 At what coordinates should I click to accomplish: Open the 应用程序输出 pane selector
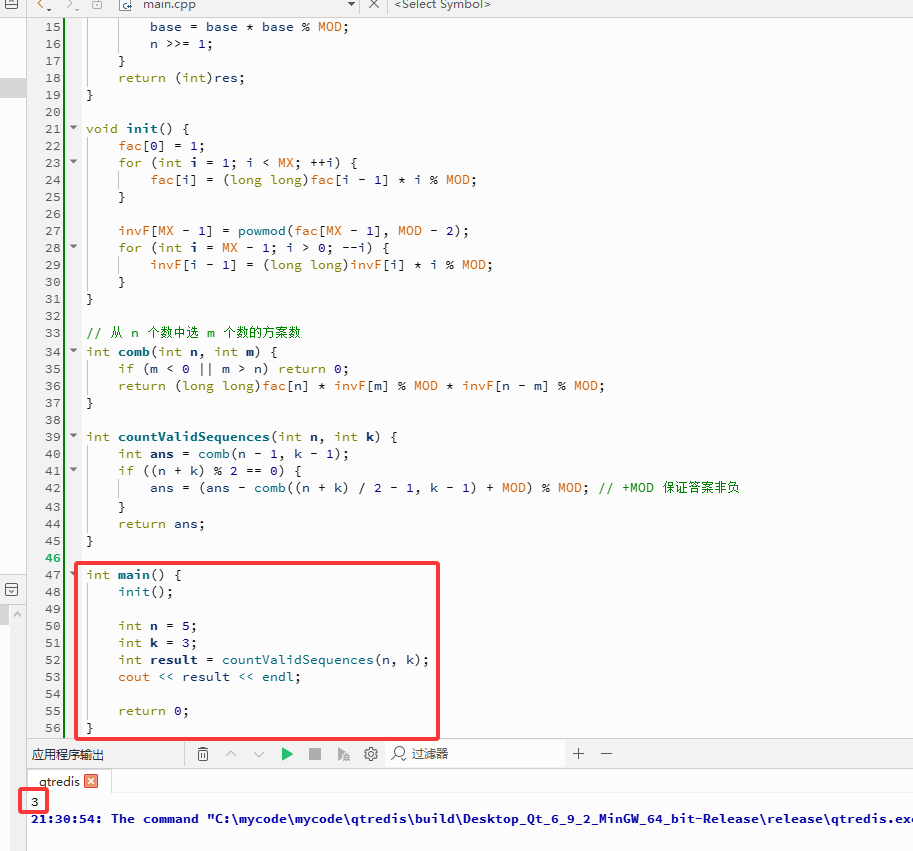pyautogui.click(x=68, y=754)
